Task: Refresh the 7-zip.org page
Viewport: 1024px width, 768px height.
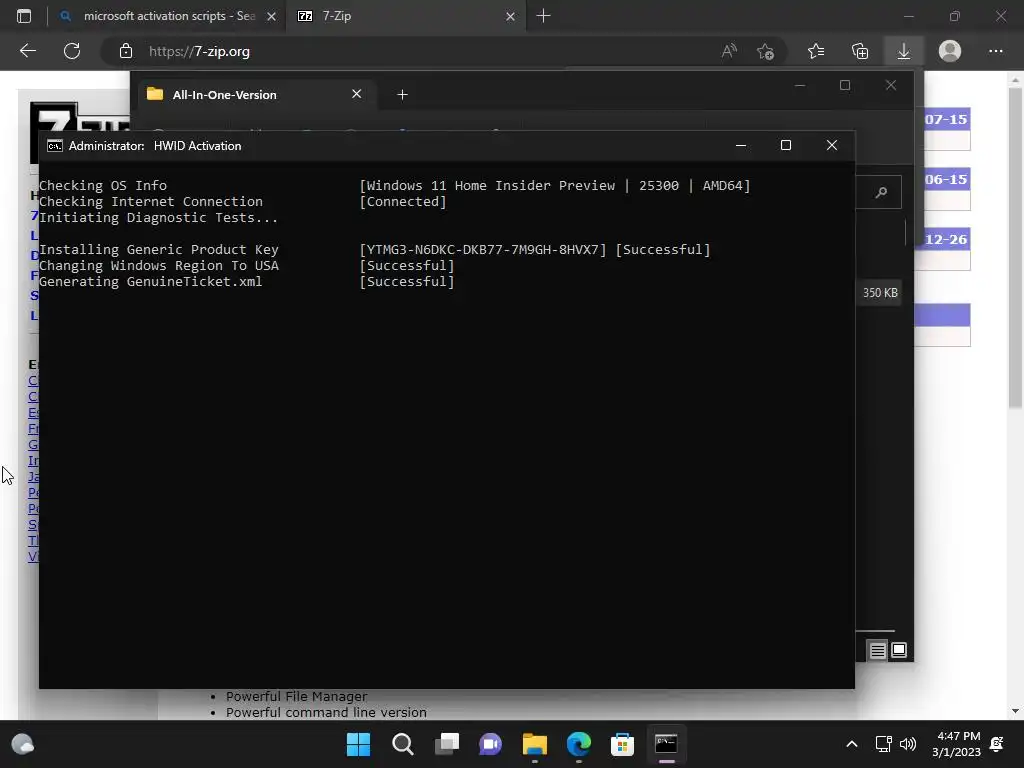Action: pos(72,51)
